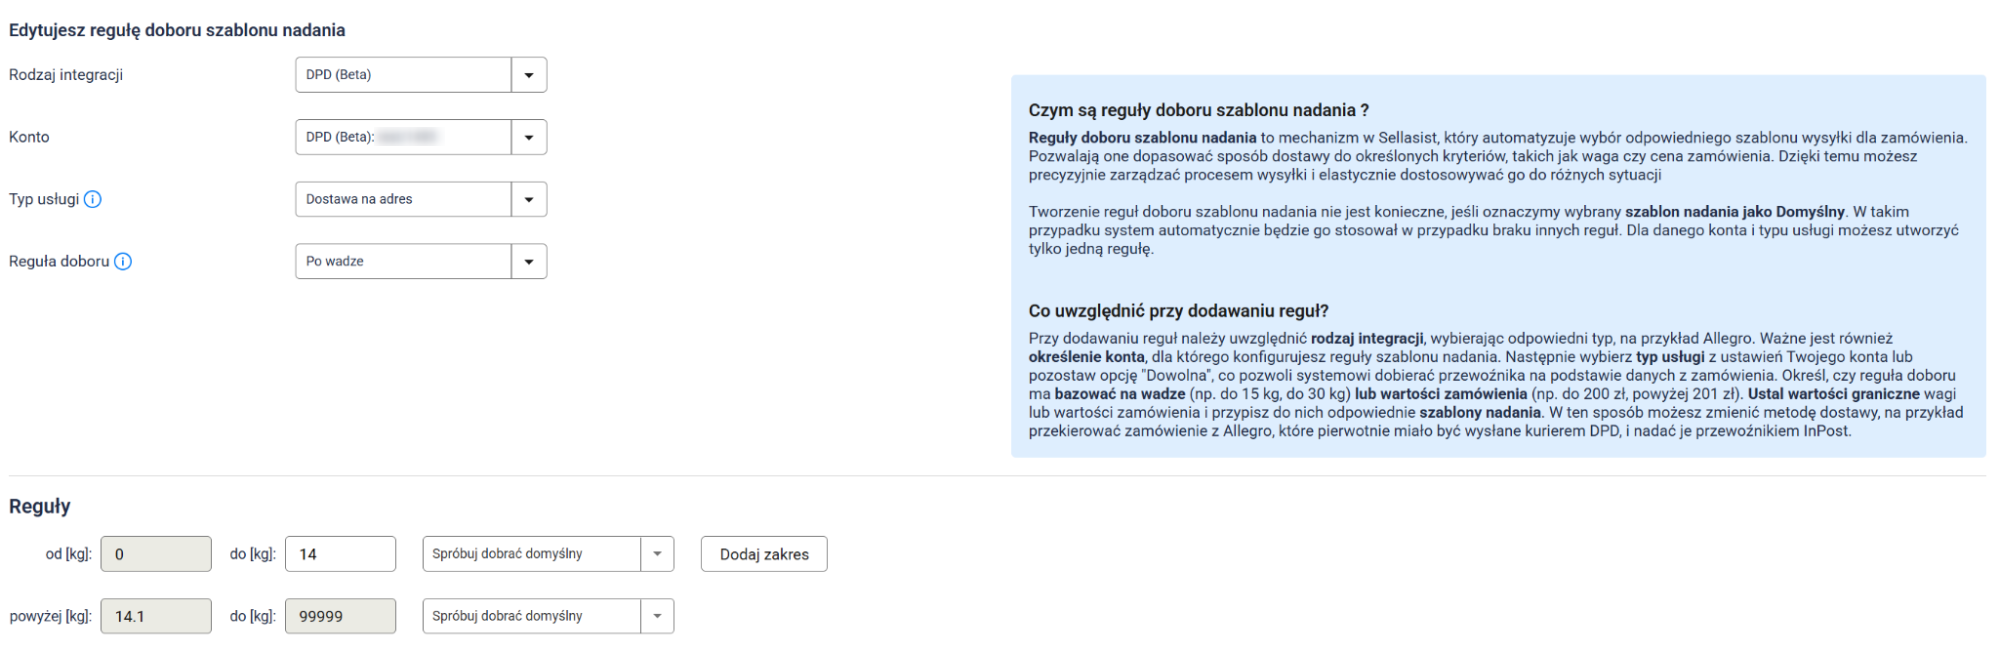Expand the Konto account dropdown

tap(420, 137)
